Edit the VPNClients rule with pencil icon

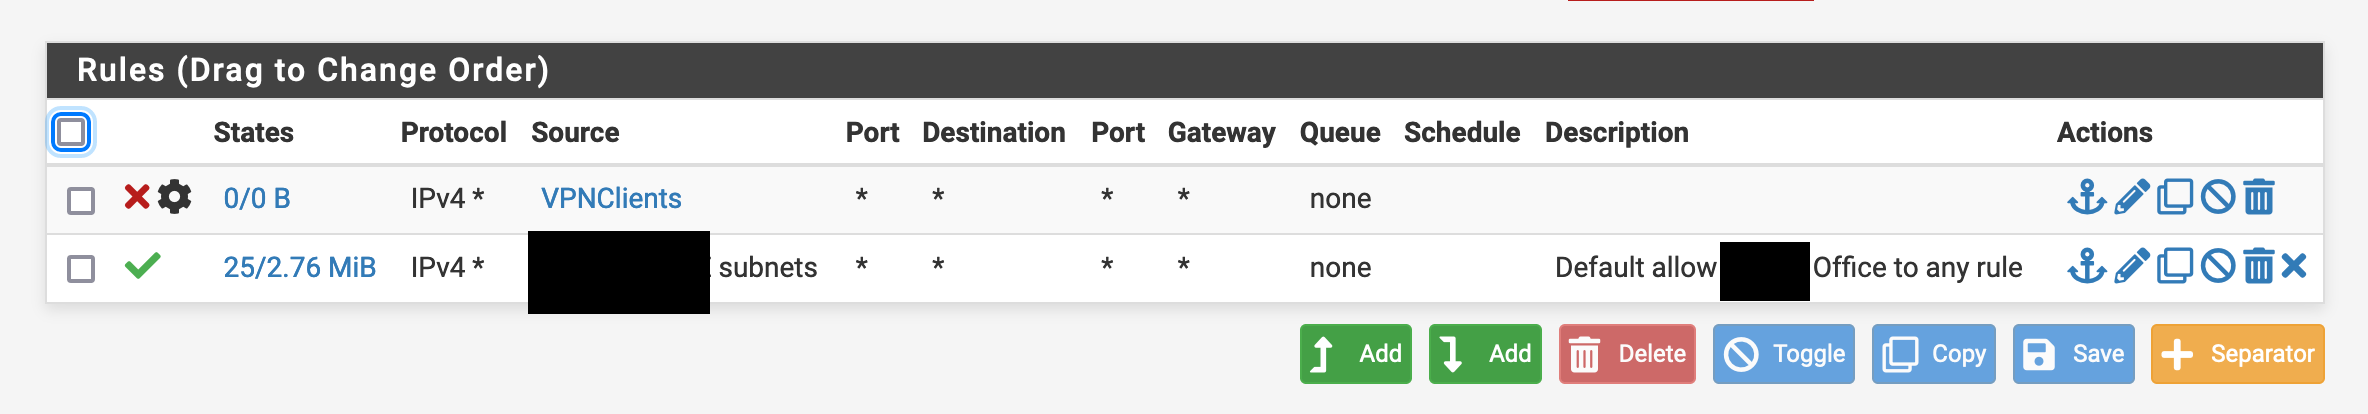tap(2132, 197)
